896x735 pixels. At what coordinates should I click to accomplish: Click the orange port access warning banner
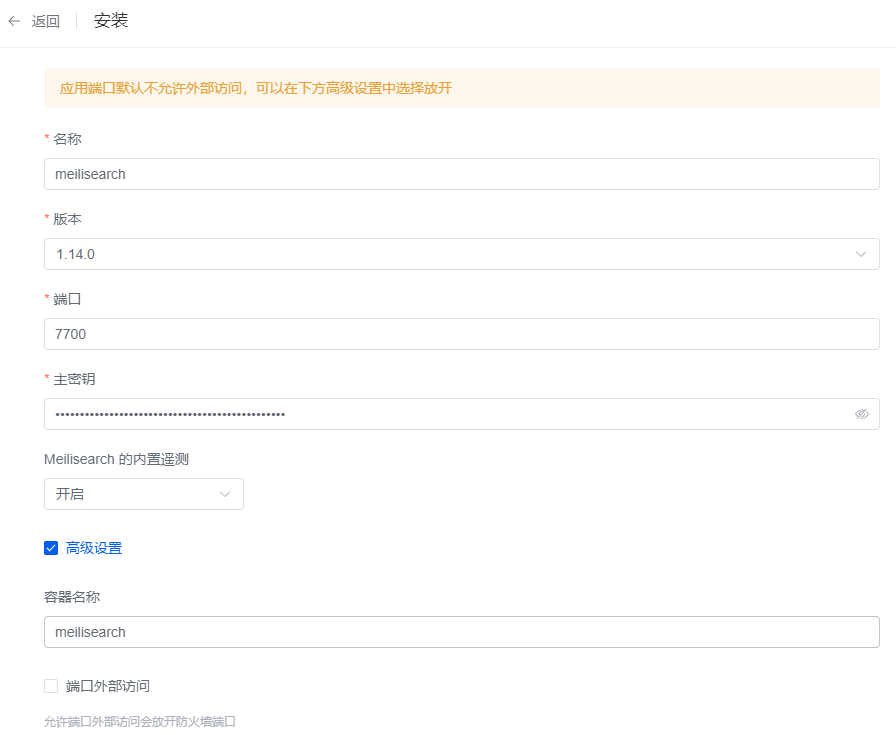461,88
